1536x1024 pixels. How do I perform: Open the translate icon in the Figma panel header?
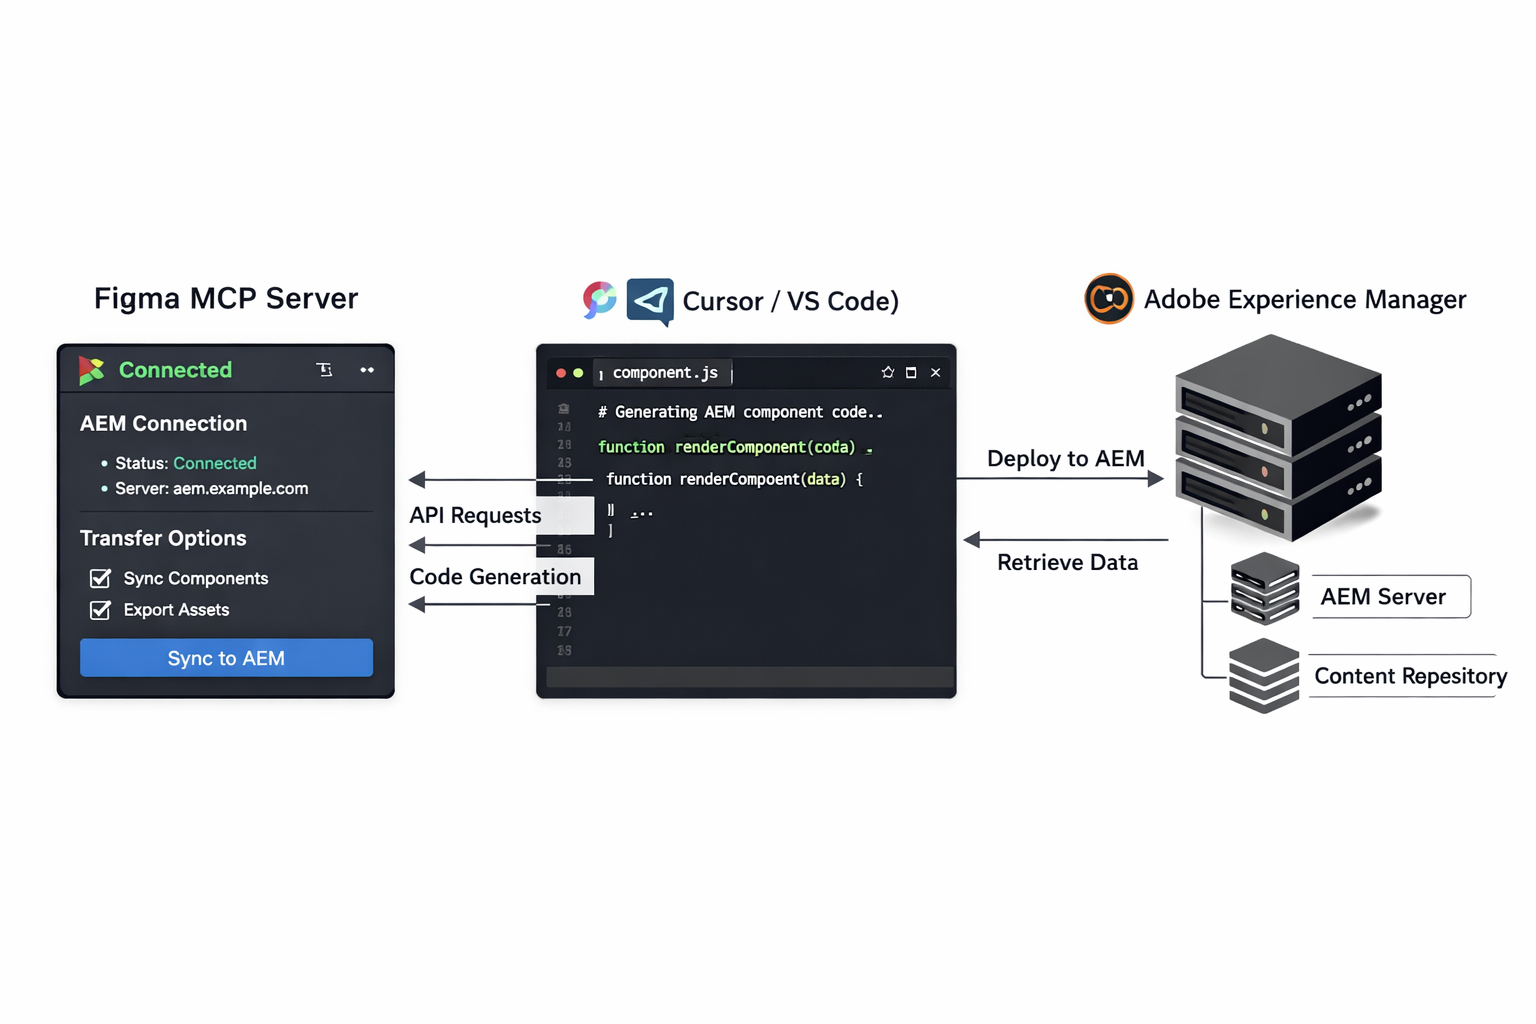324,370
